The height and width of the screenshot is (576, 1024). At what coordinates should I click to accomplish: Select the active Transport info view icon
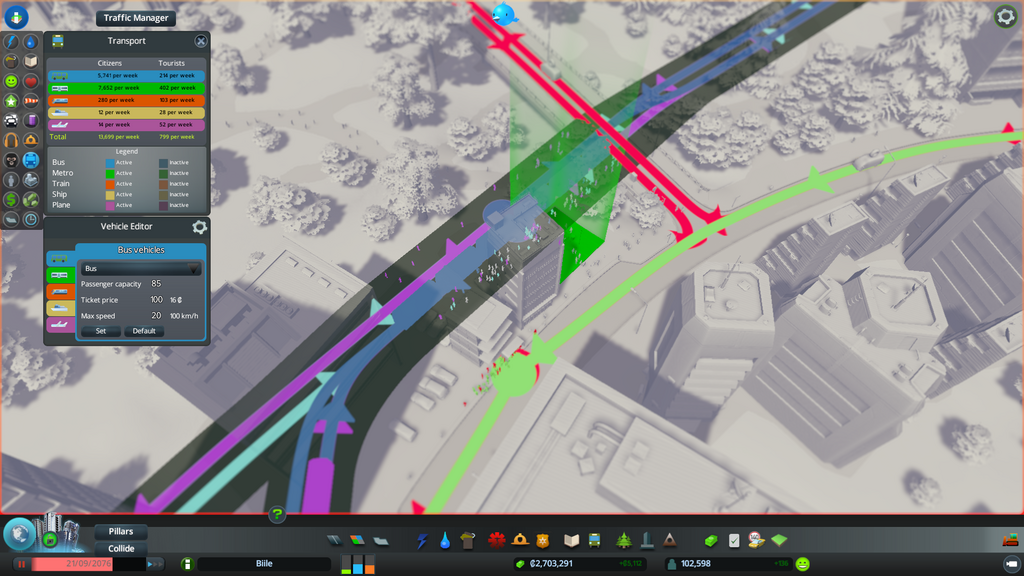coord(31,160)
